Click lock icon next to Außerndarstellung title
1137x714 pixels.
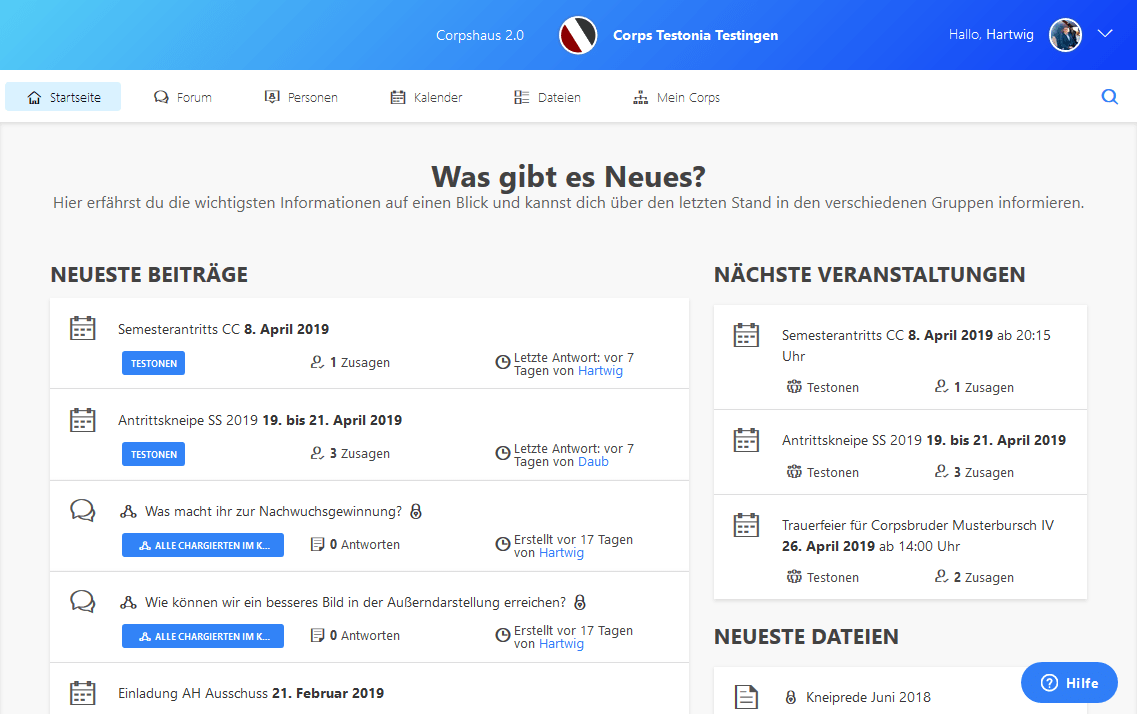580,602
